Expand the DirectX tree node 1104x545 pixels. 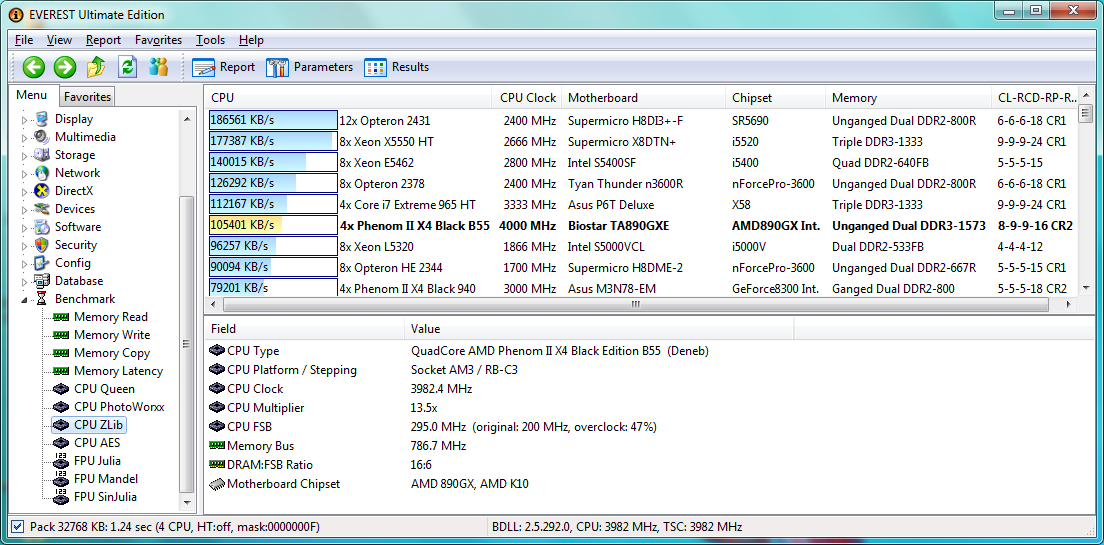[x=25, y=192]
